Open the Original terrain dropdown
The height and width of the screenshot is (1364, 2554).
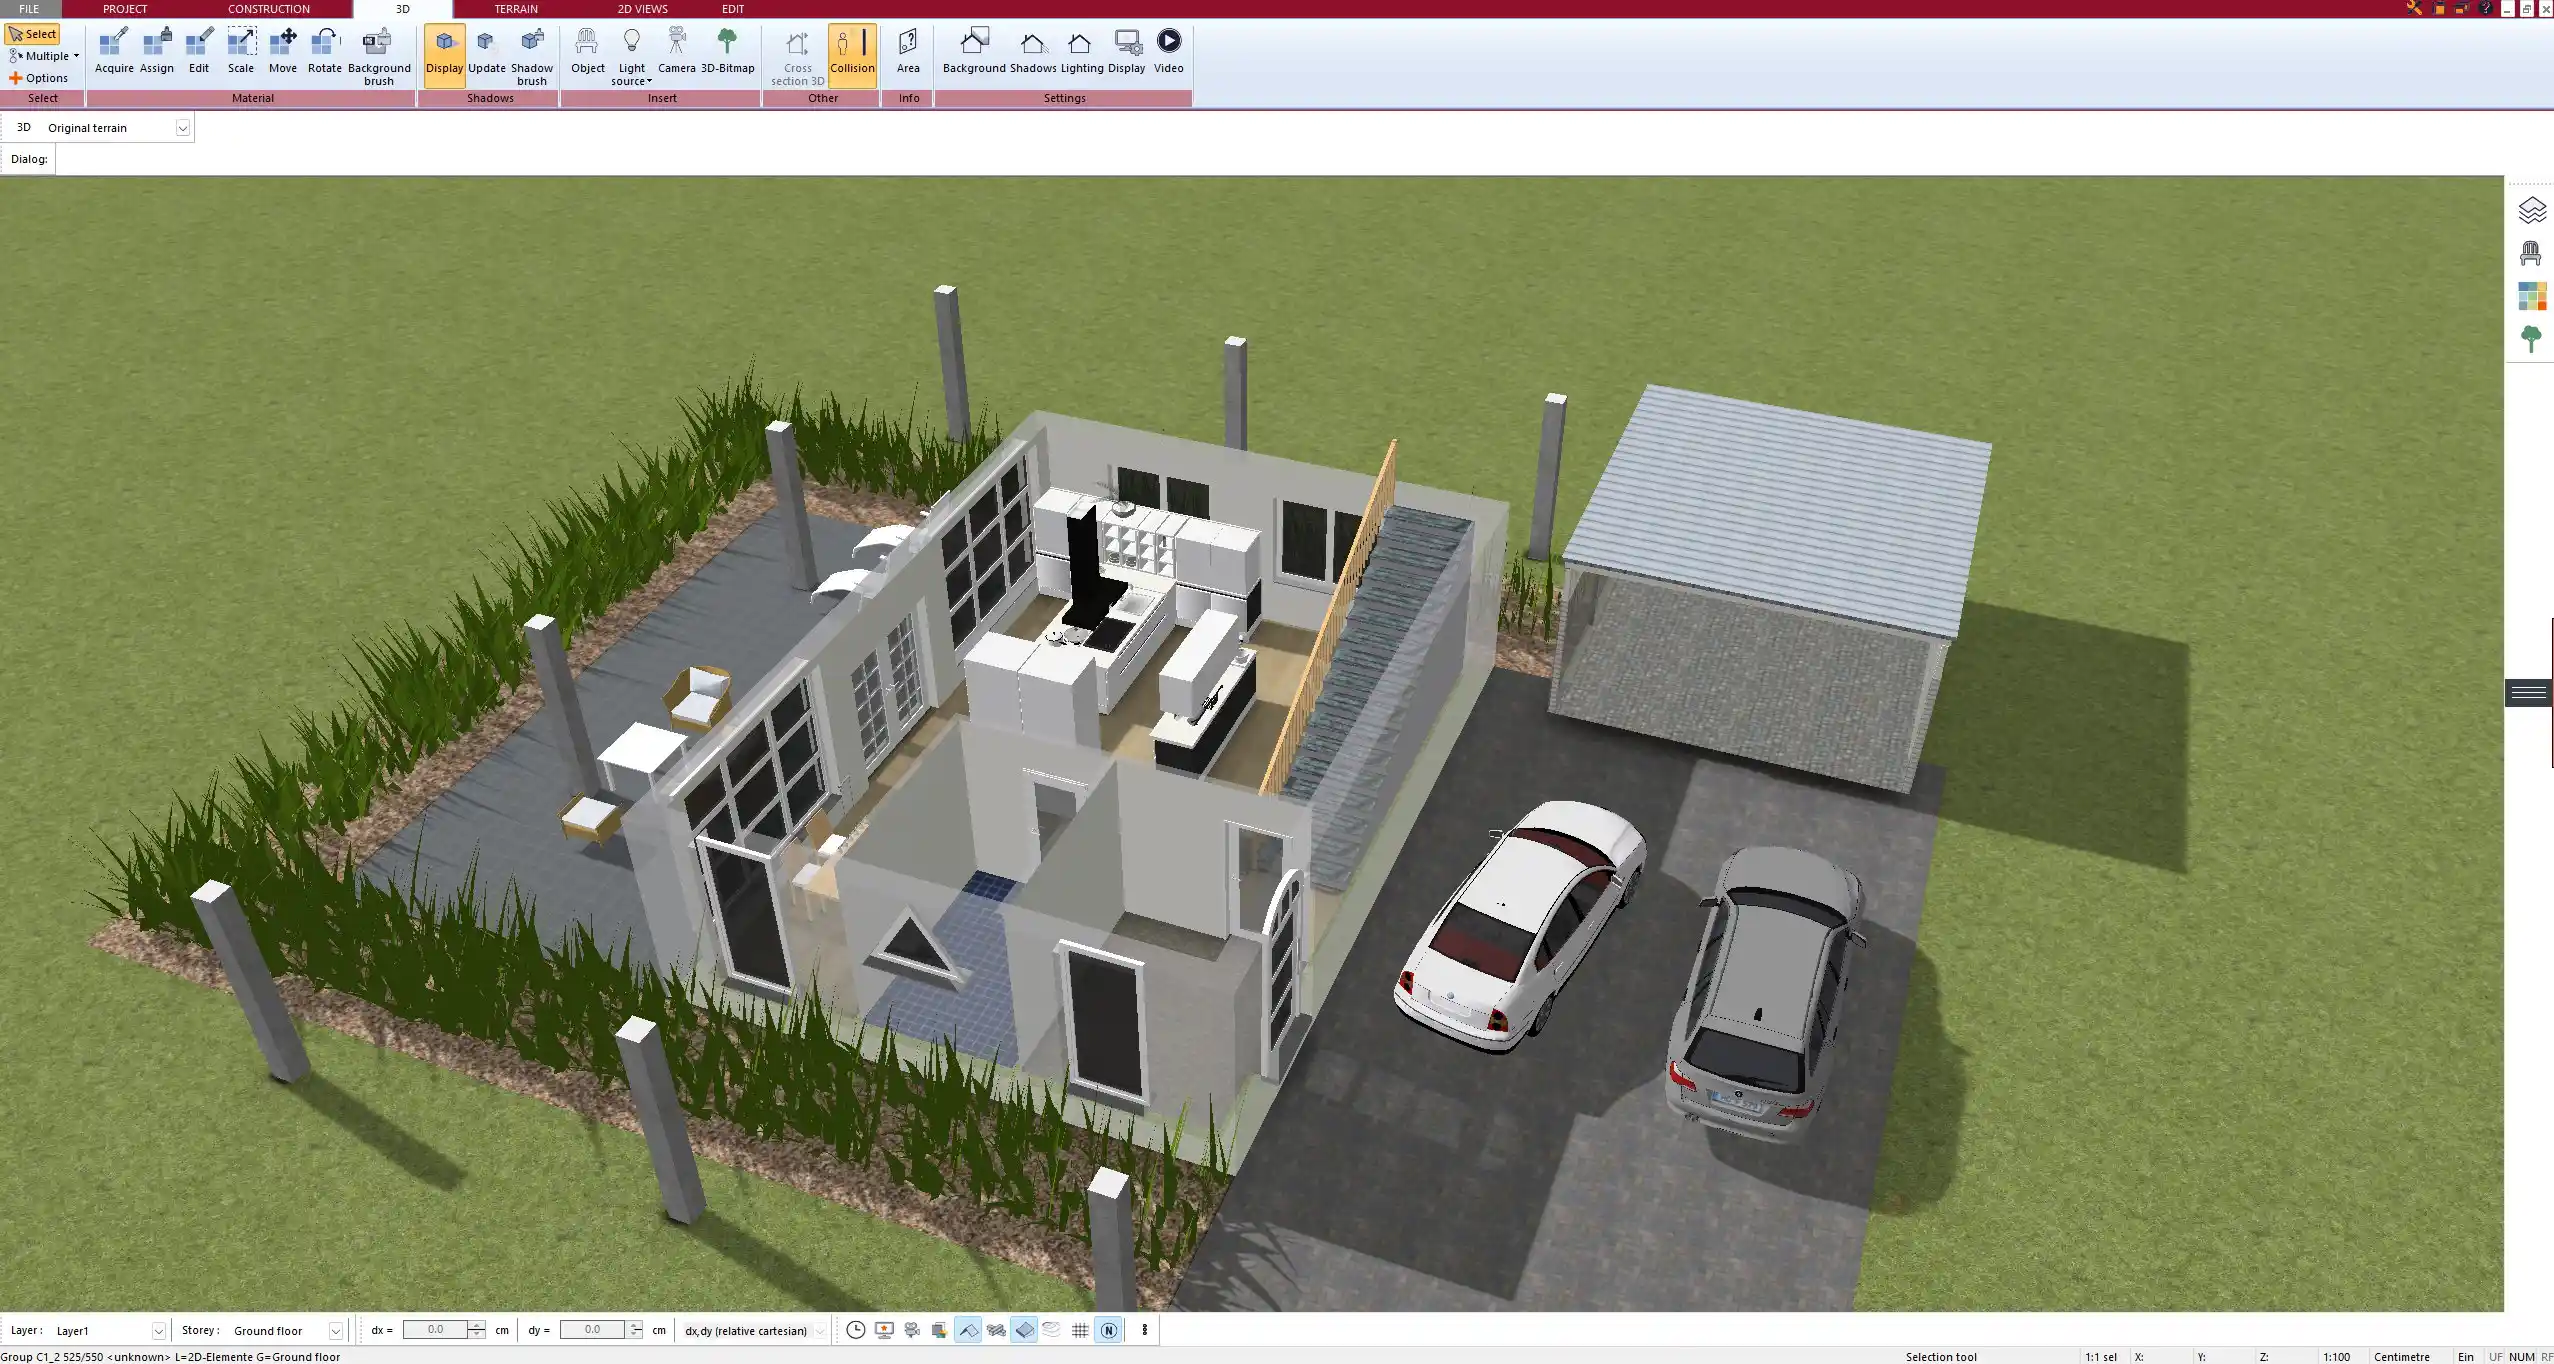(183, 127)
